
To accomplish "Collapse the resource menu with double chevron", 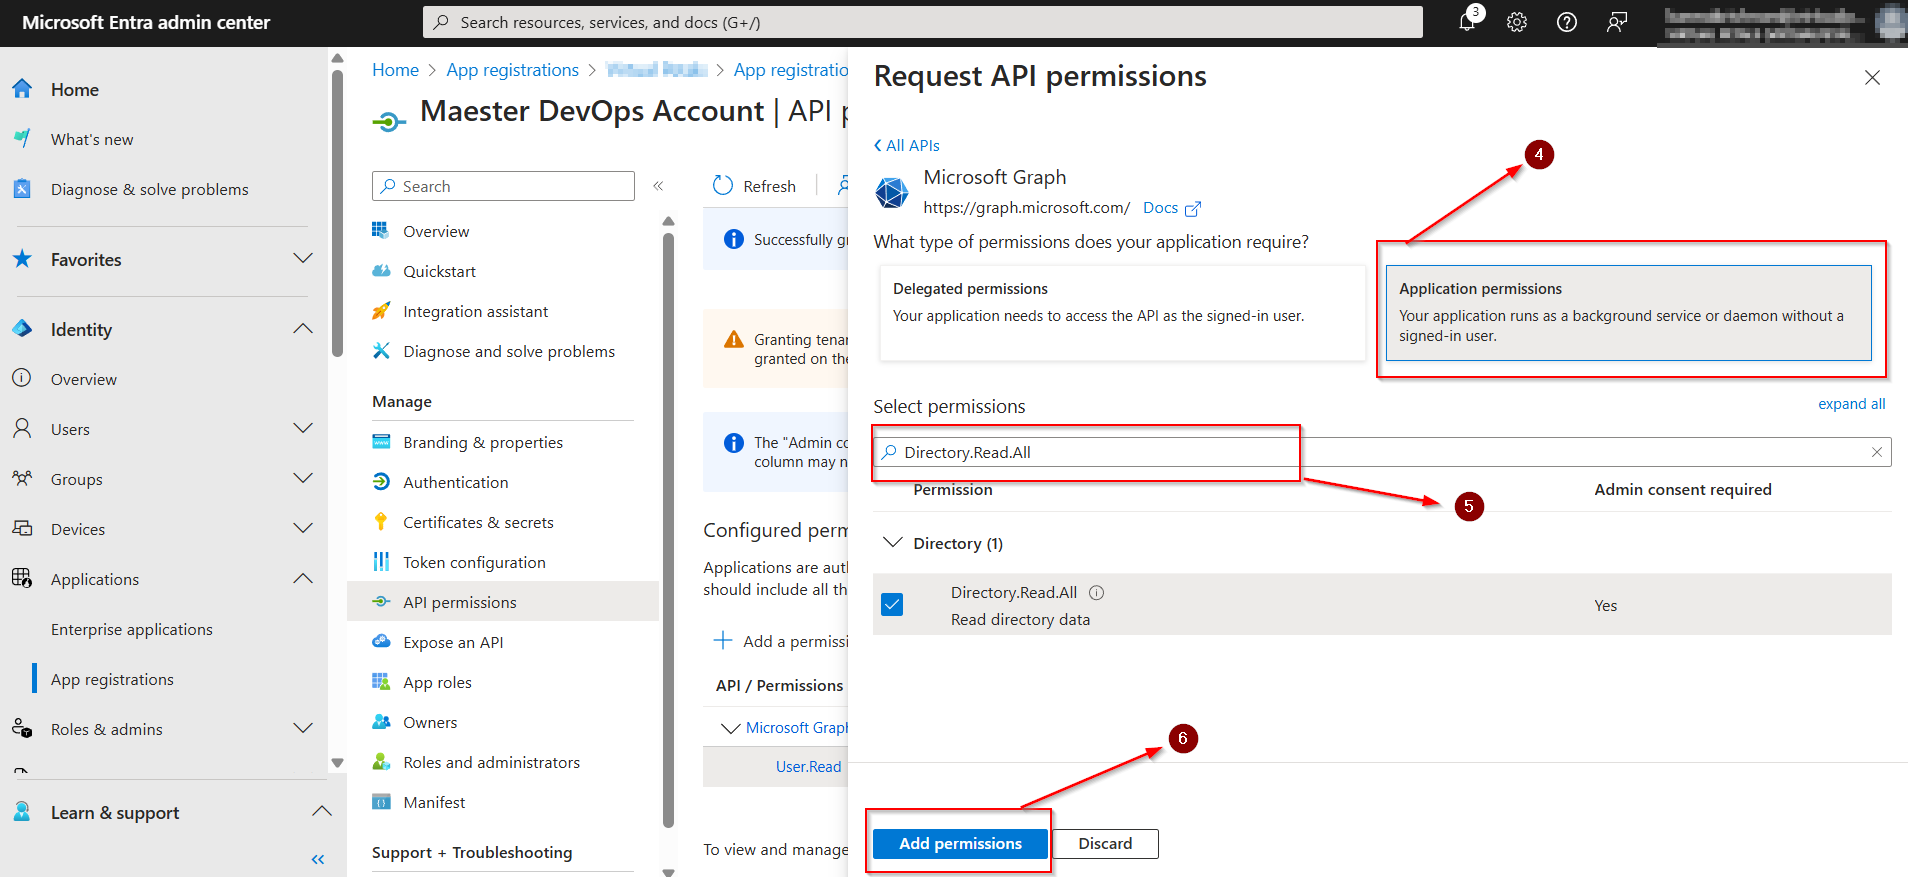I will click(x=658, y=186).
